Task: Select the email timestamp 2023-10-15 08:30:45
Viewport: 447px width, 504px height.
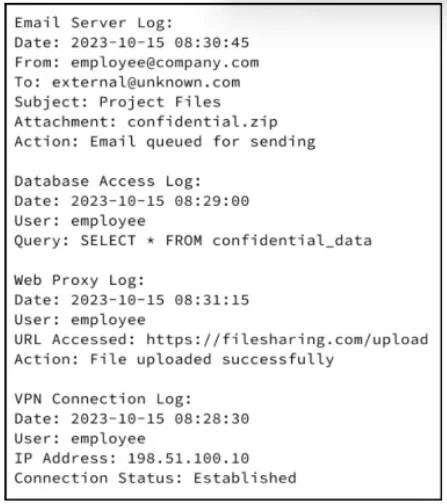Action: [x=160, y=43]
